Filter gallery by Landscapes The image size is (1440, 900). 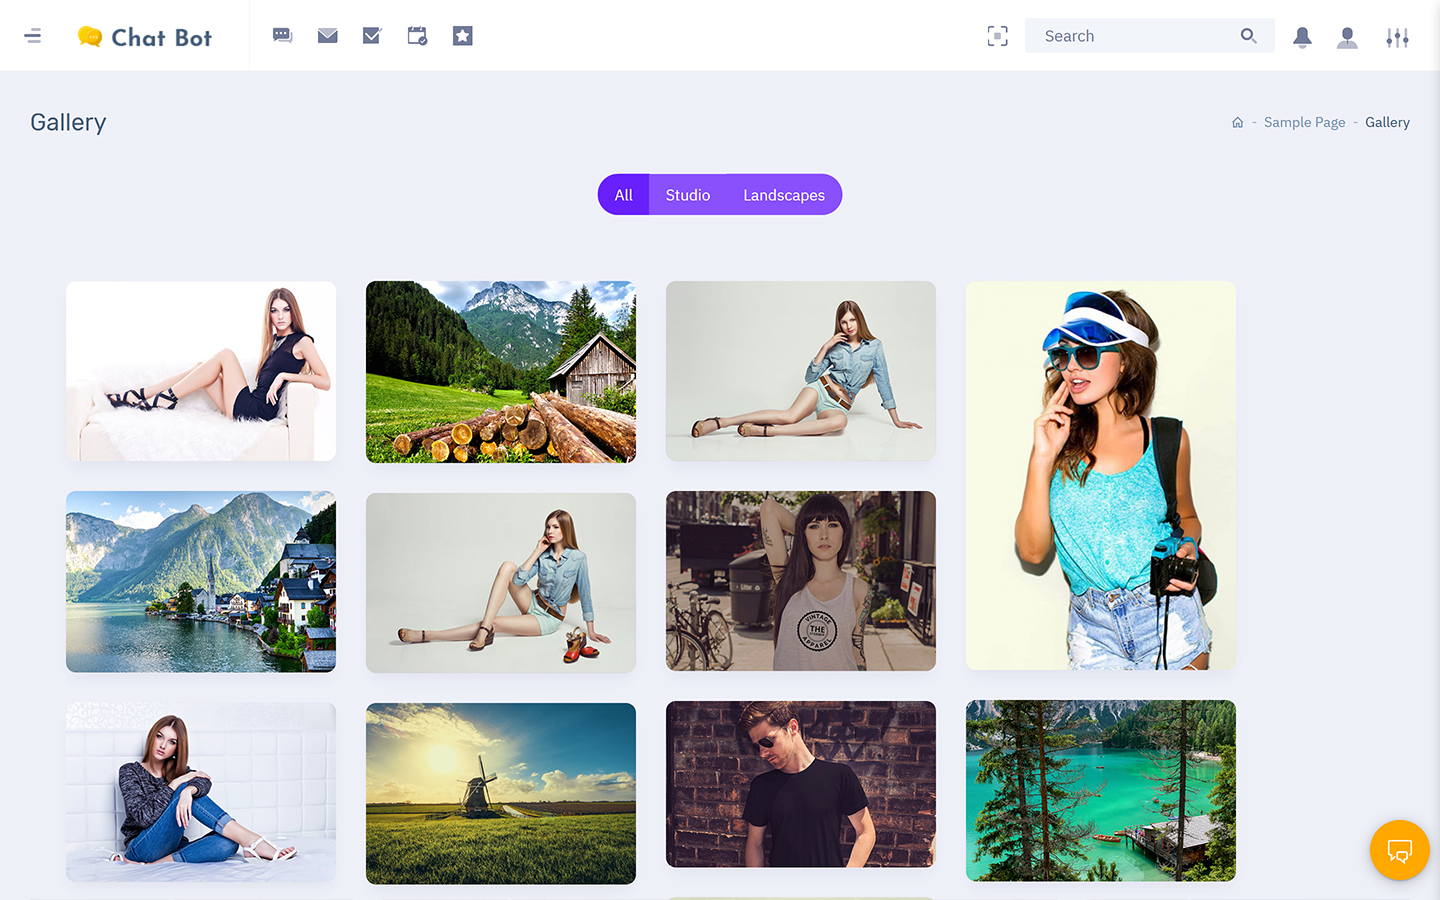[784, 195]
